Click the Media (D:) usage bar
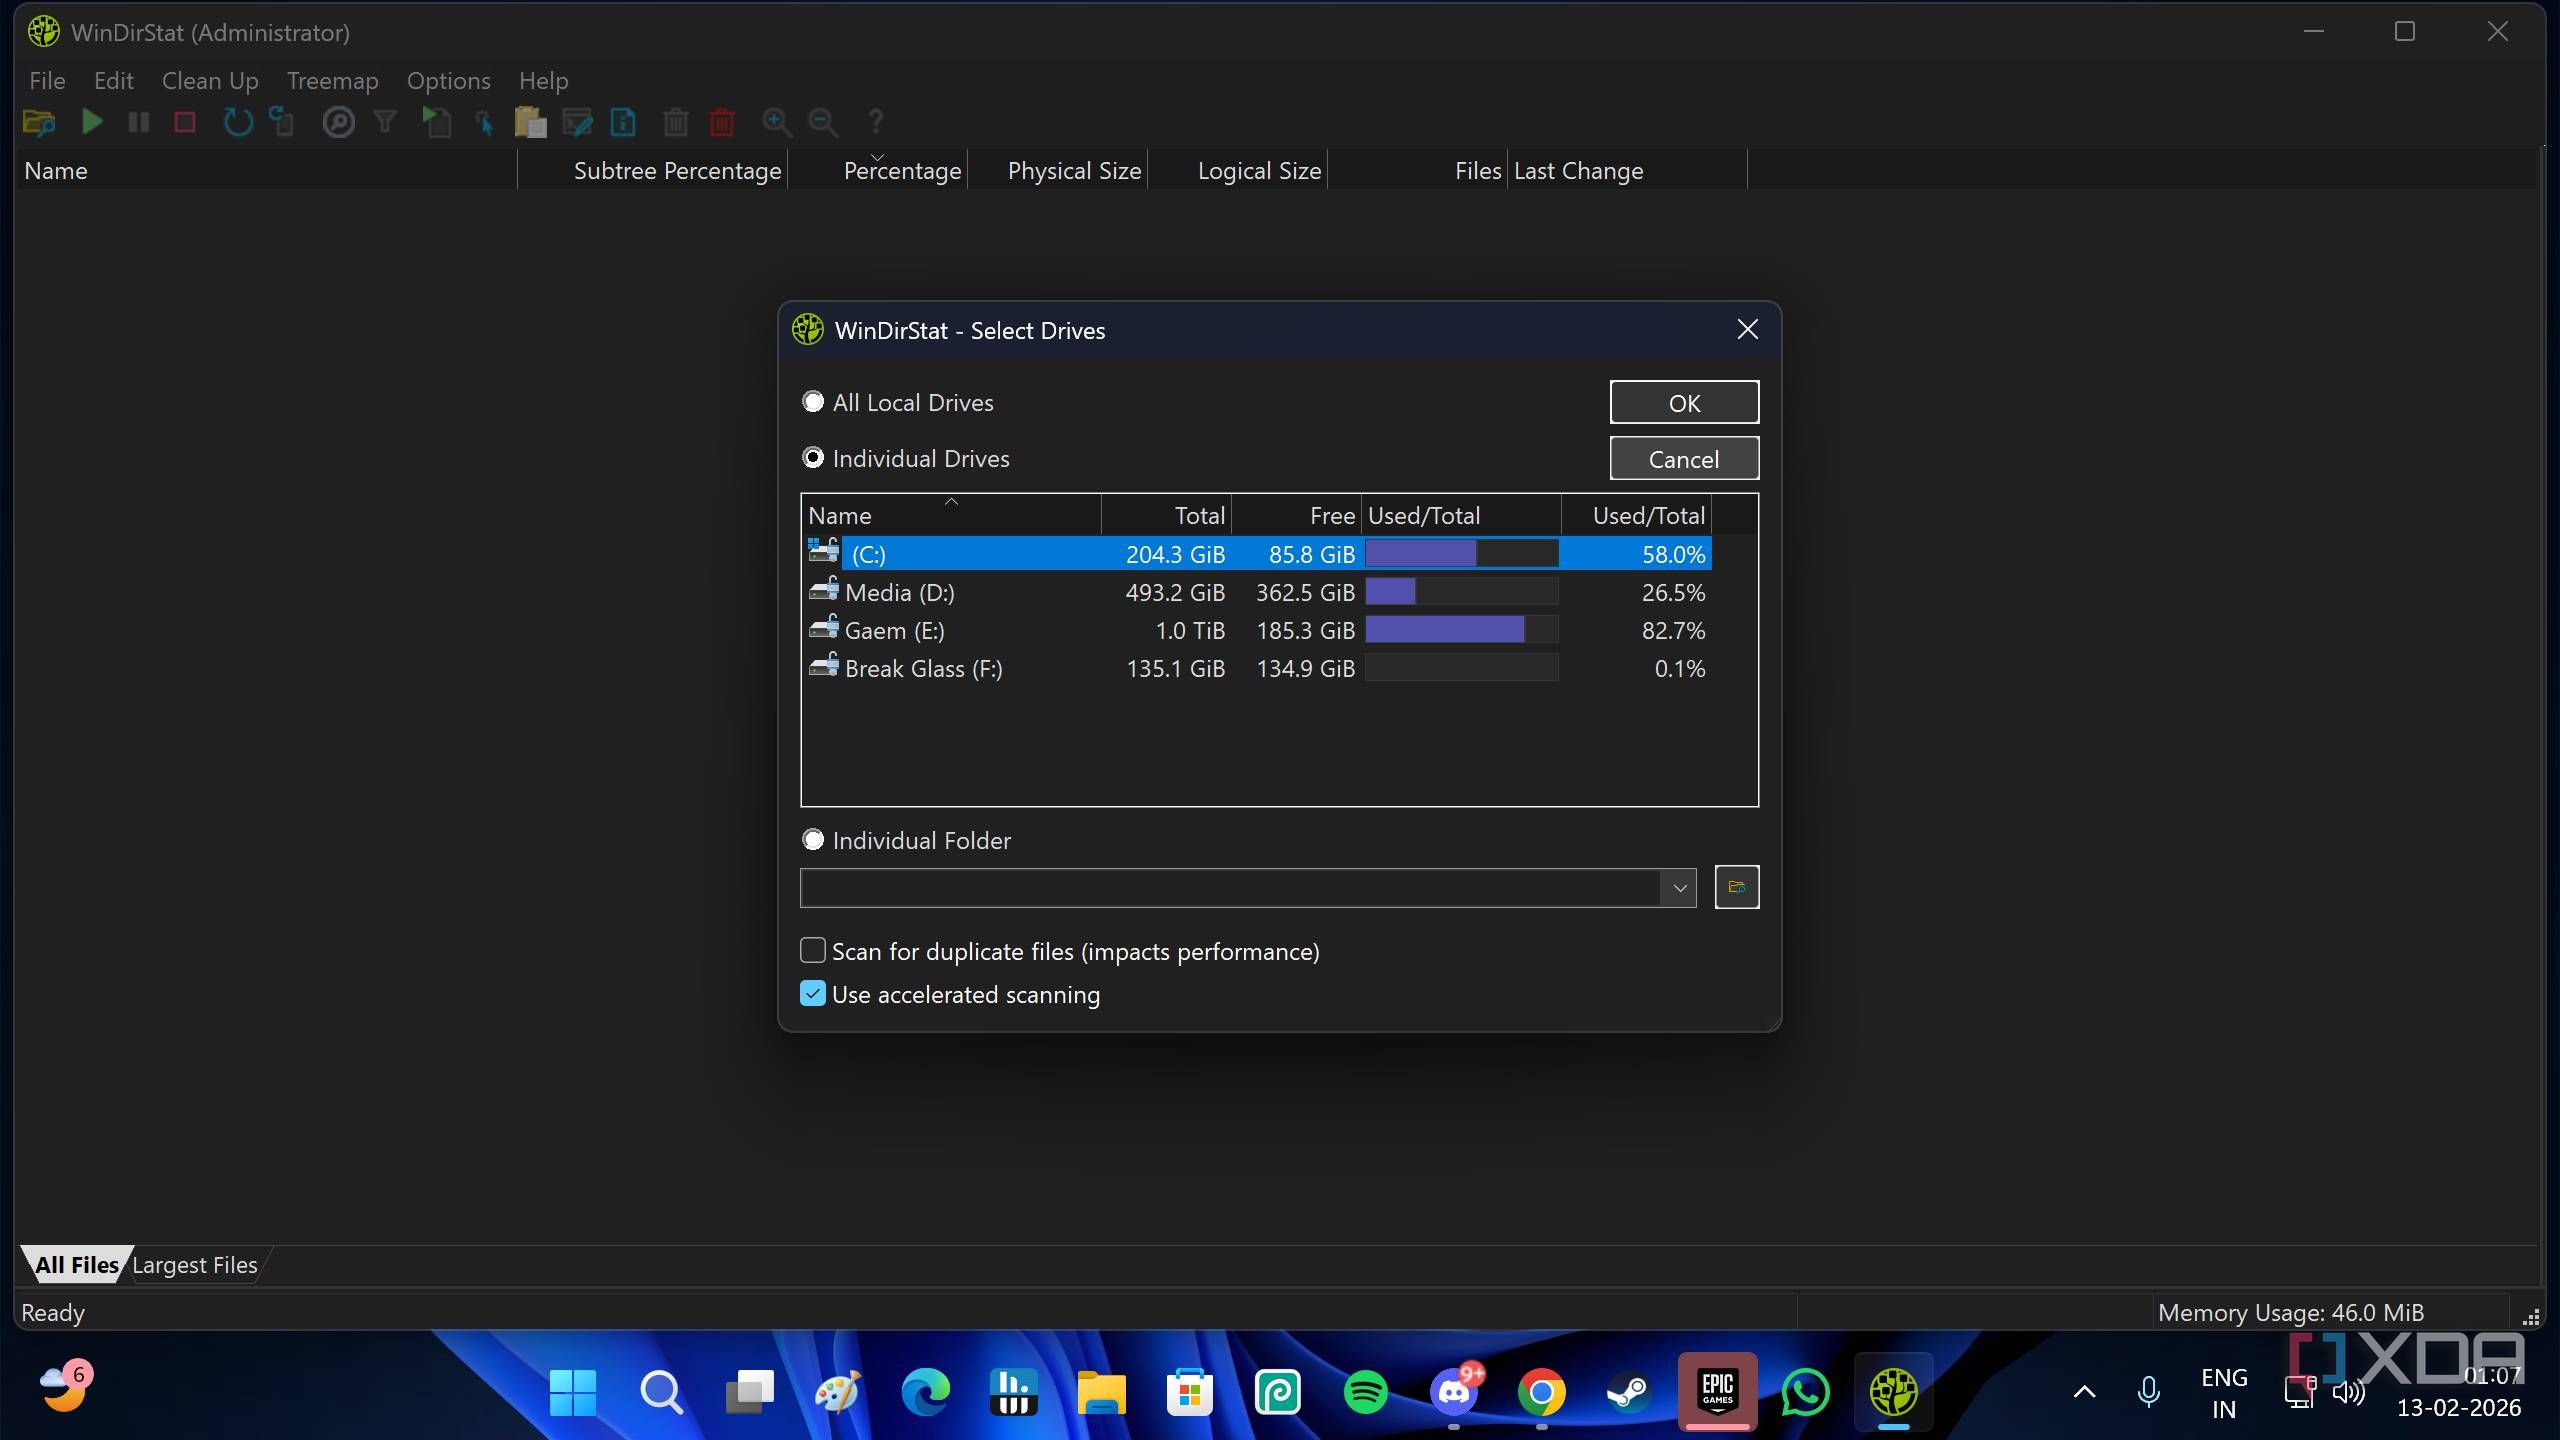2560x1440 pixels. 1461,592
